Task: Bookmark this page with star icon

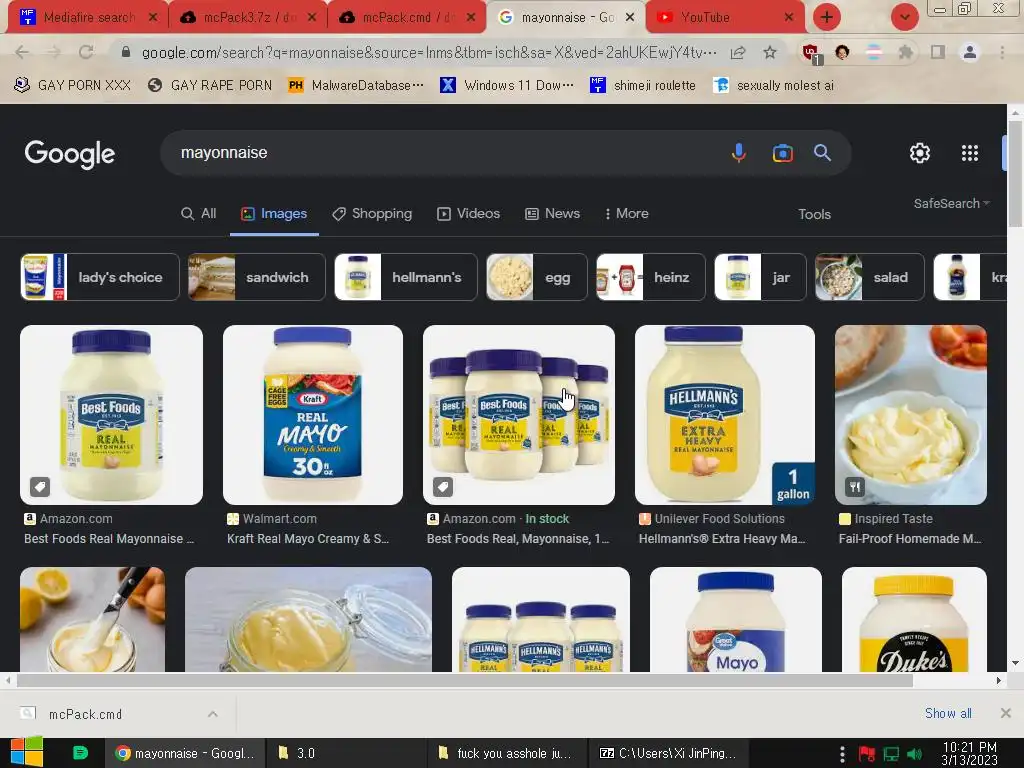Action: point(770,52)
